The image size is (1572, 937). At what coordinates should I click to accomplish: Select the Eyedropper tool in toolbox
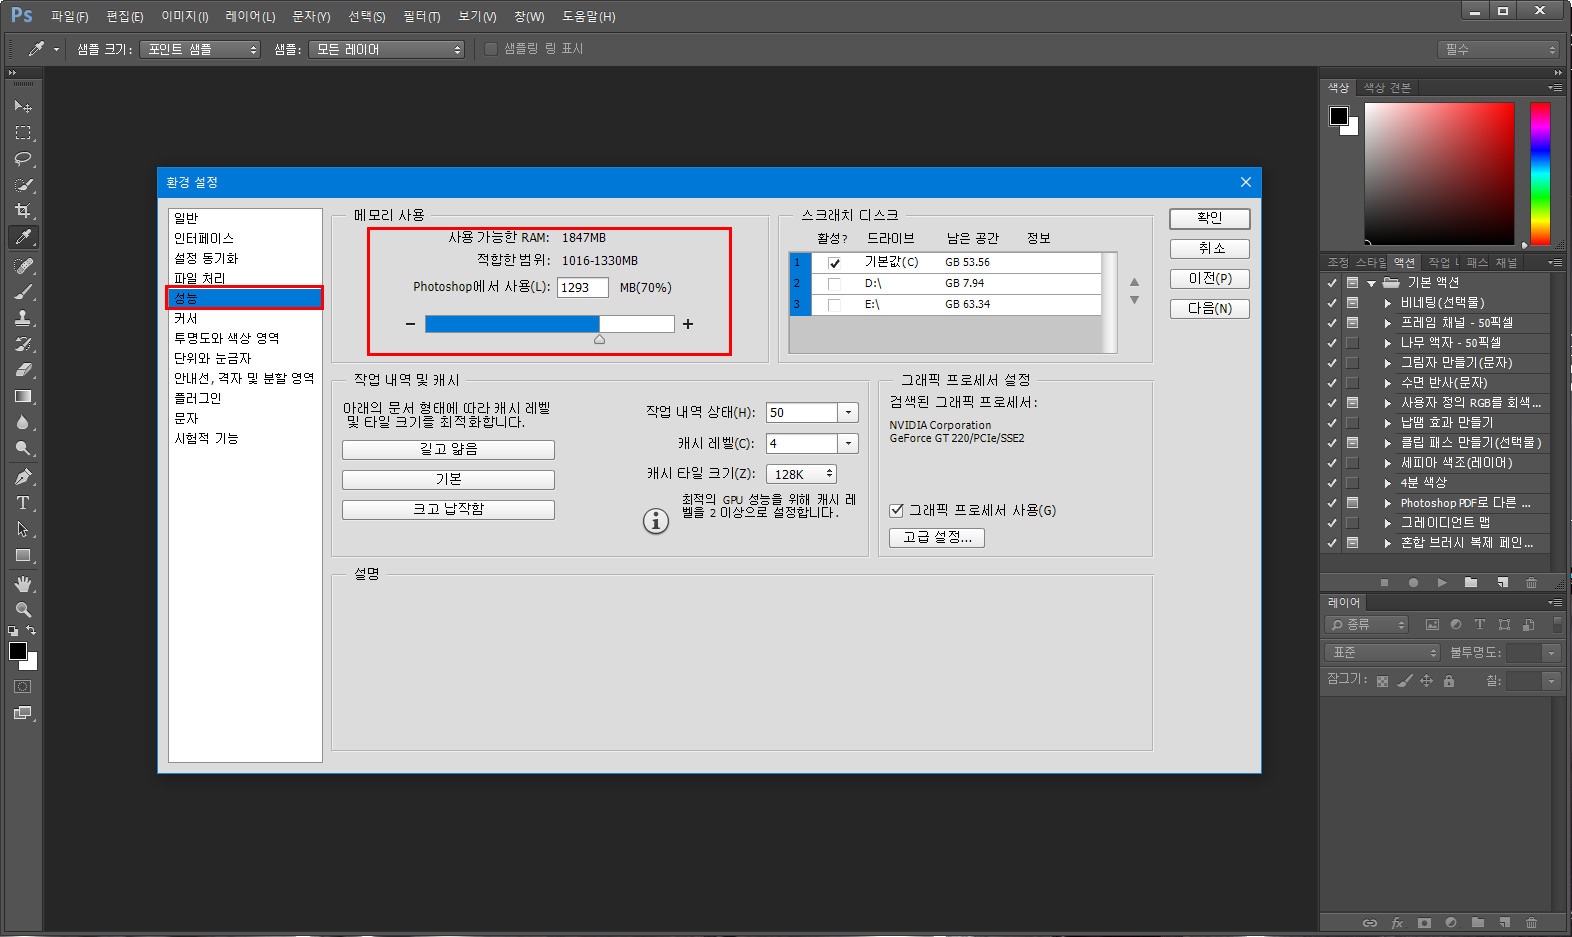(23, 237)
